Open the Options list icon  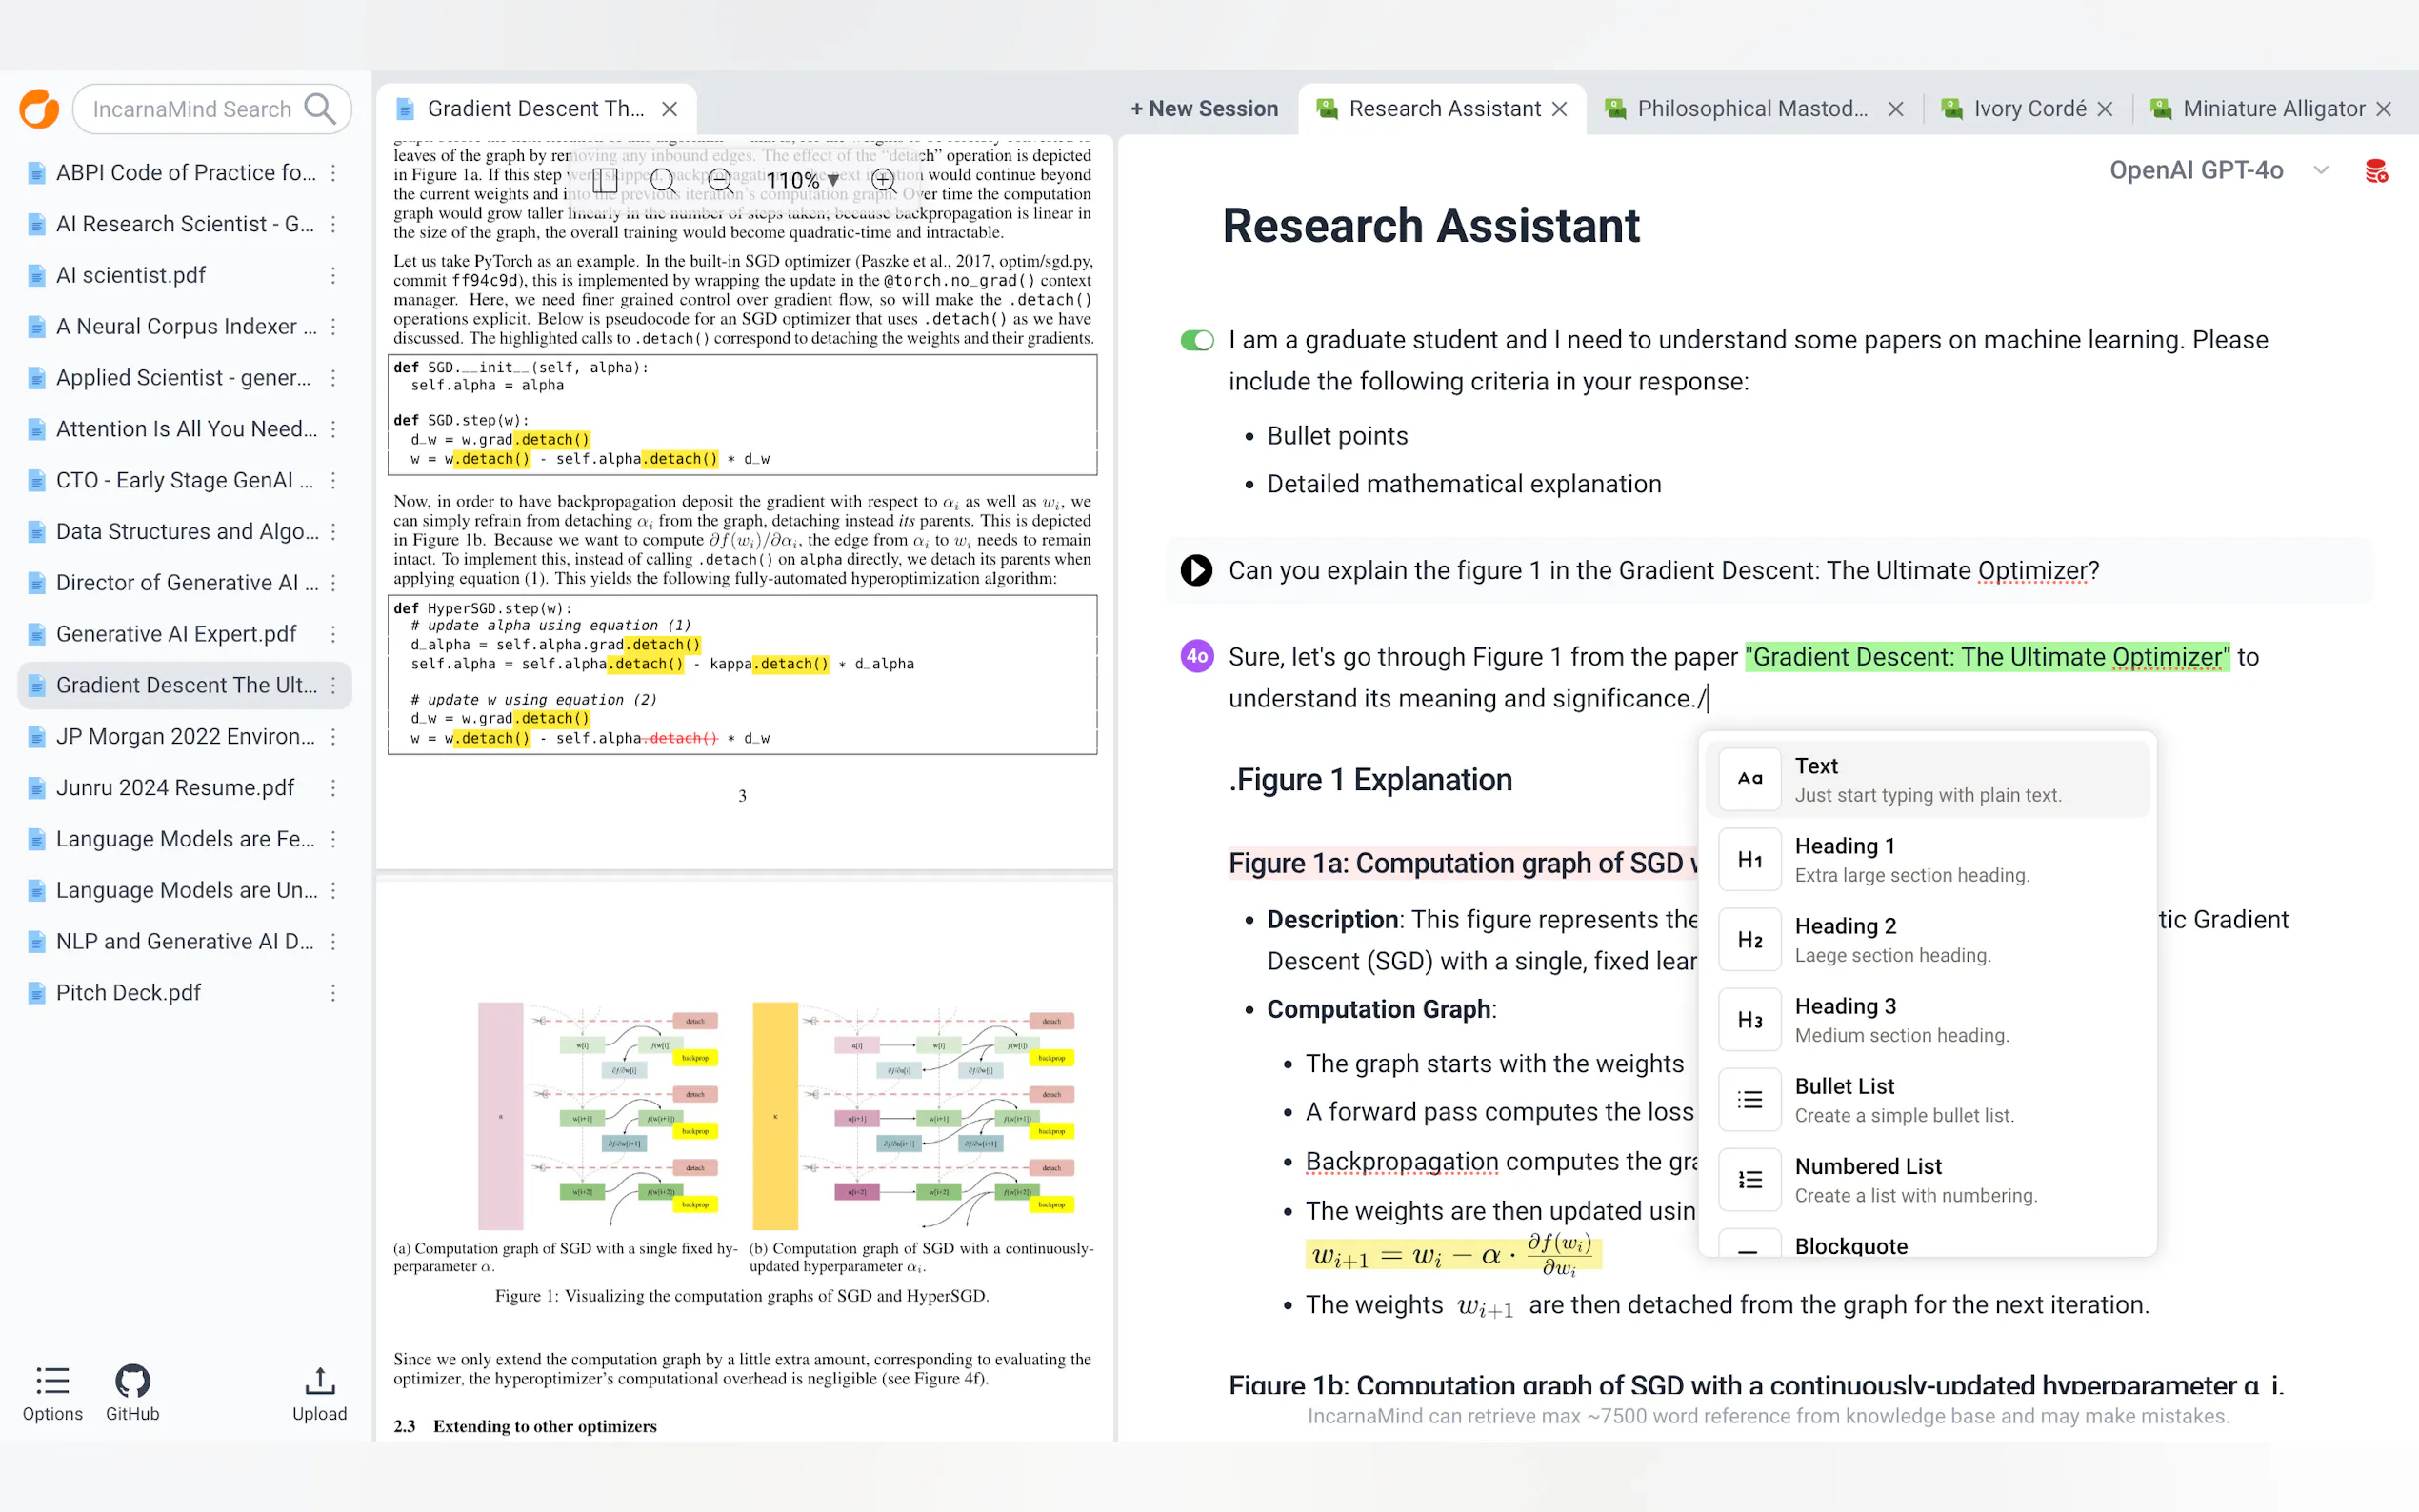tap(52, 1382)
